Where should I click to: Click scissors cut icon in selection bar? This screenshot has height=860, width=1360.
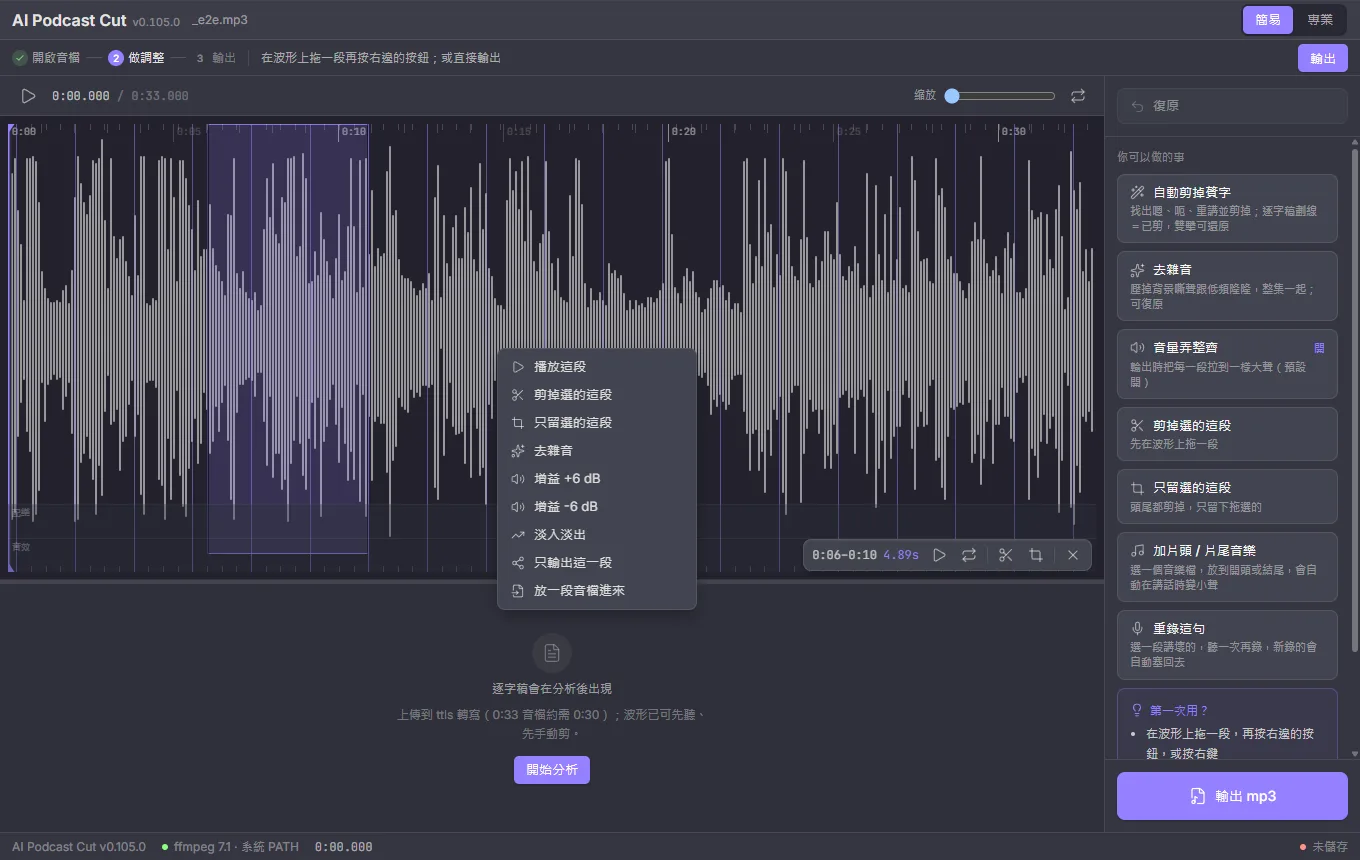[1006, 555]
